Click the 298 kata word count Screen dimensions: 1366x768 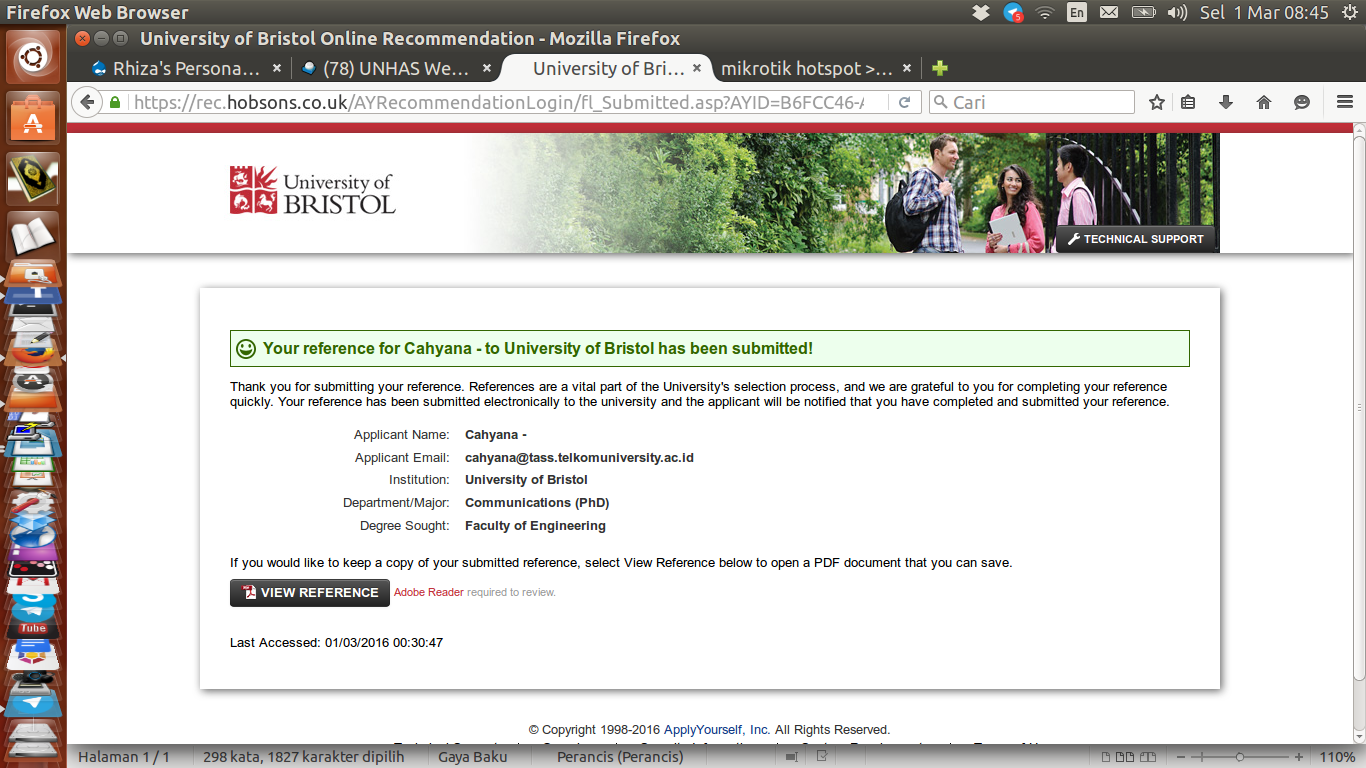pos(303,757)
